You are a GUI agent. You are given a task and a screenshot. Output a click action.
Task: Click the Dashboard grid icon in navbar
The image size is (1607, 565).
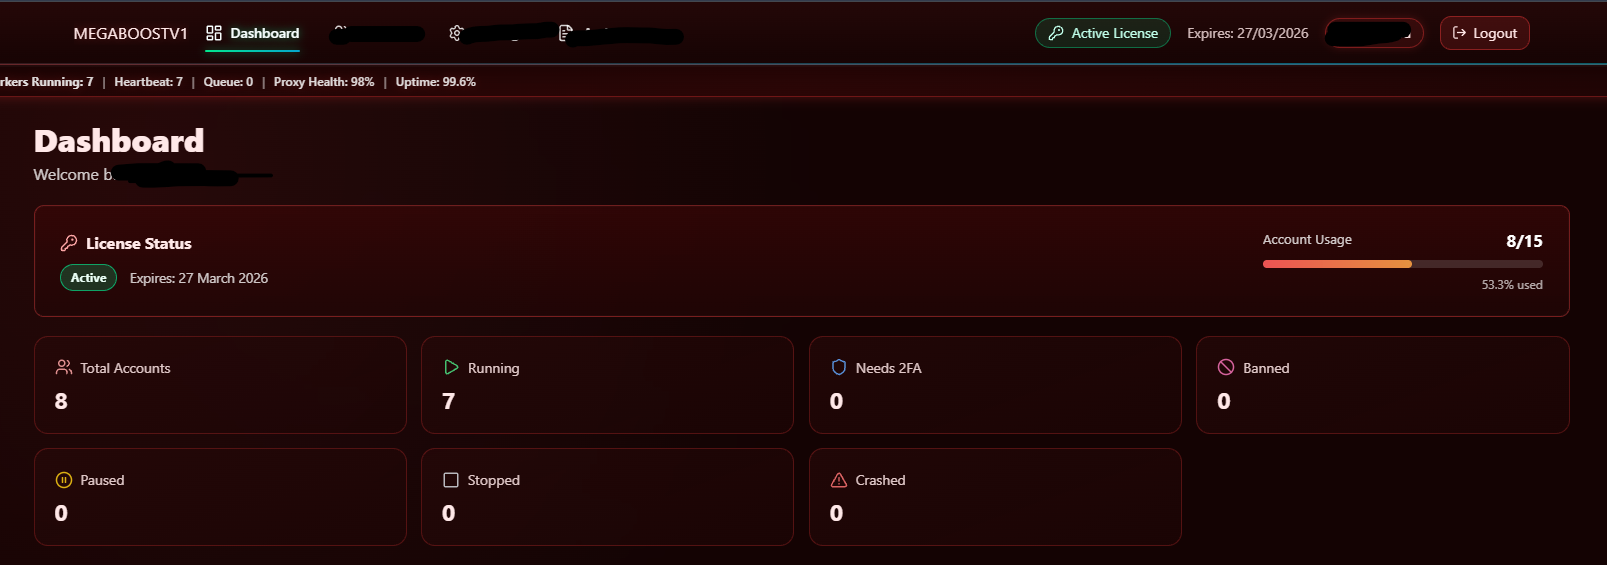214,33
